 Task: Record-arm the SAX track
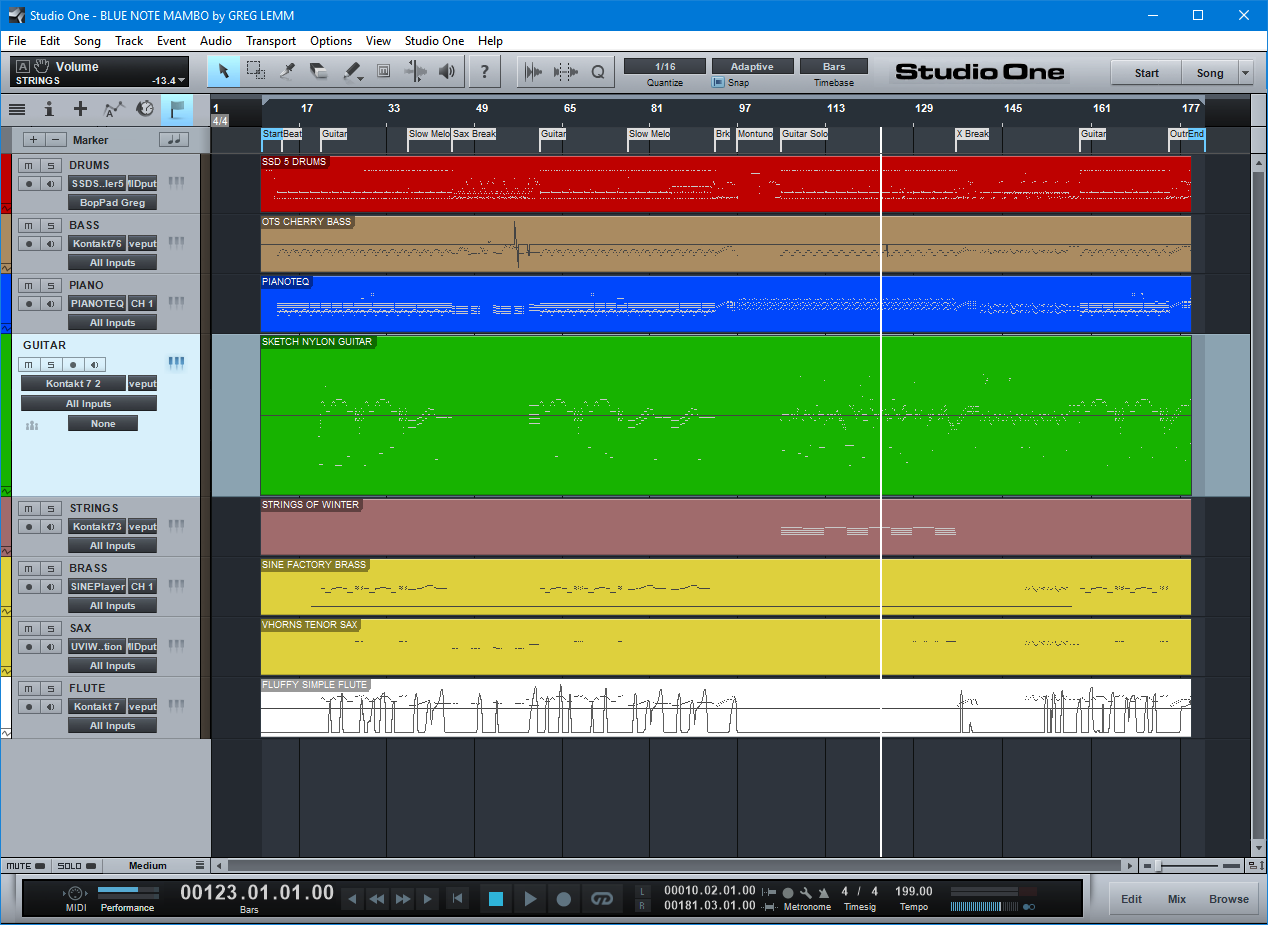pyautogui.click(x=29, y=646)
